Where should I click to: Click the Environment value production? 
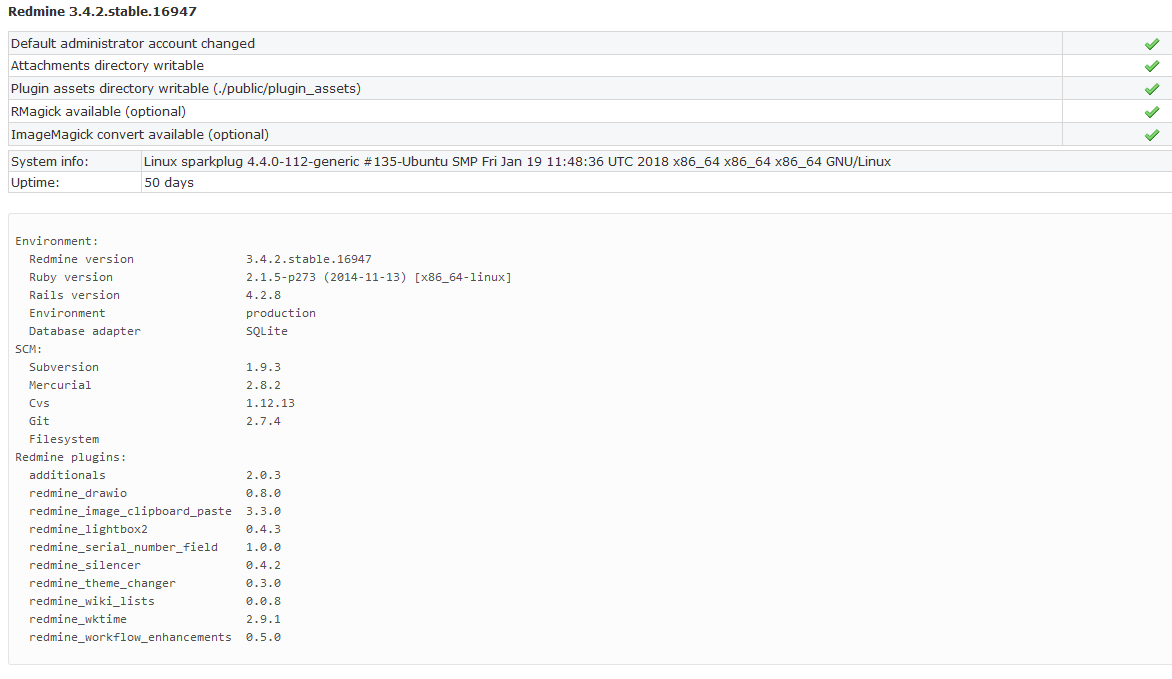tap(281, 313)
